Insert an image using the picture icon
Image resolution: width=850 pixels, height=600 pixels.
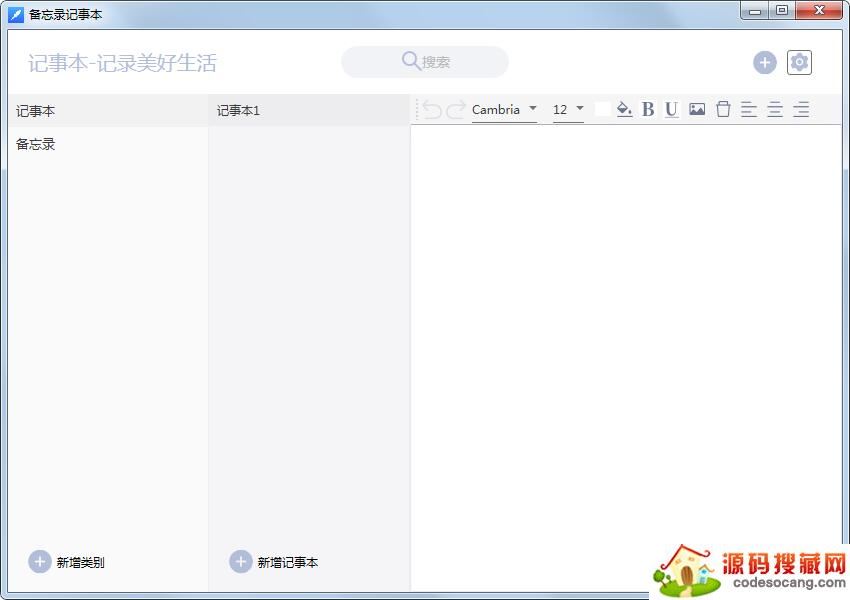coord(697,110)
